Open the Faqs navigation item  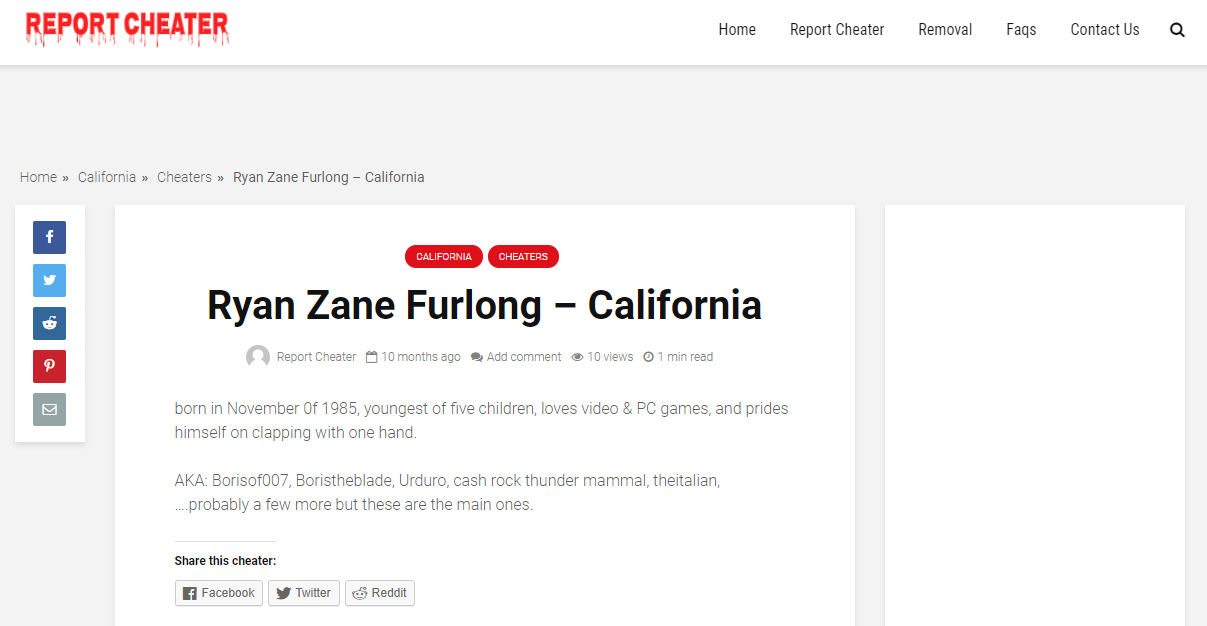[1021, 30]
